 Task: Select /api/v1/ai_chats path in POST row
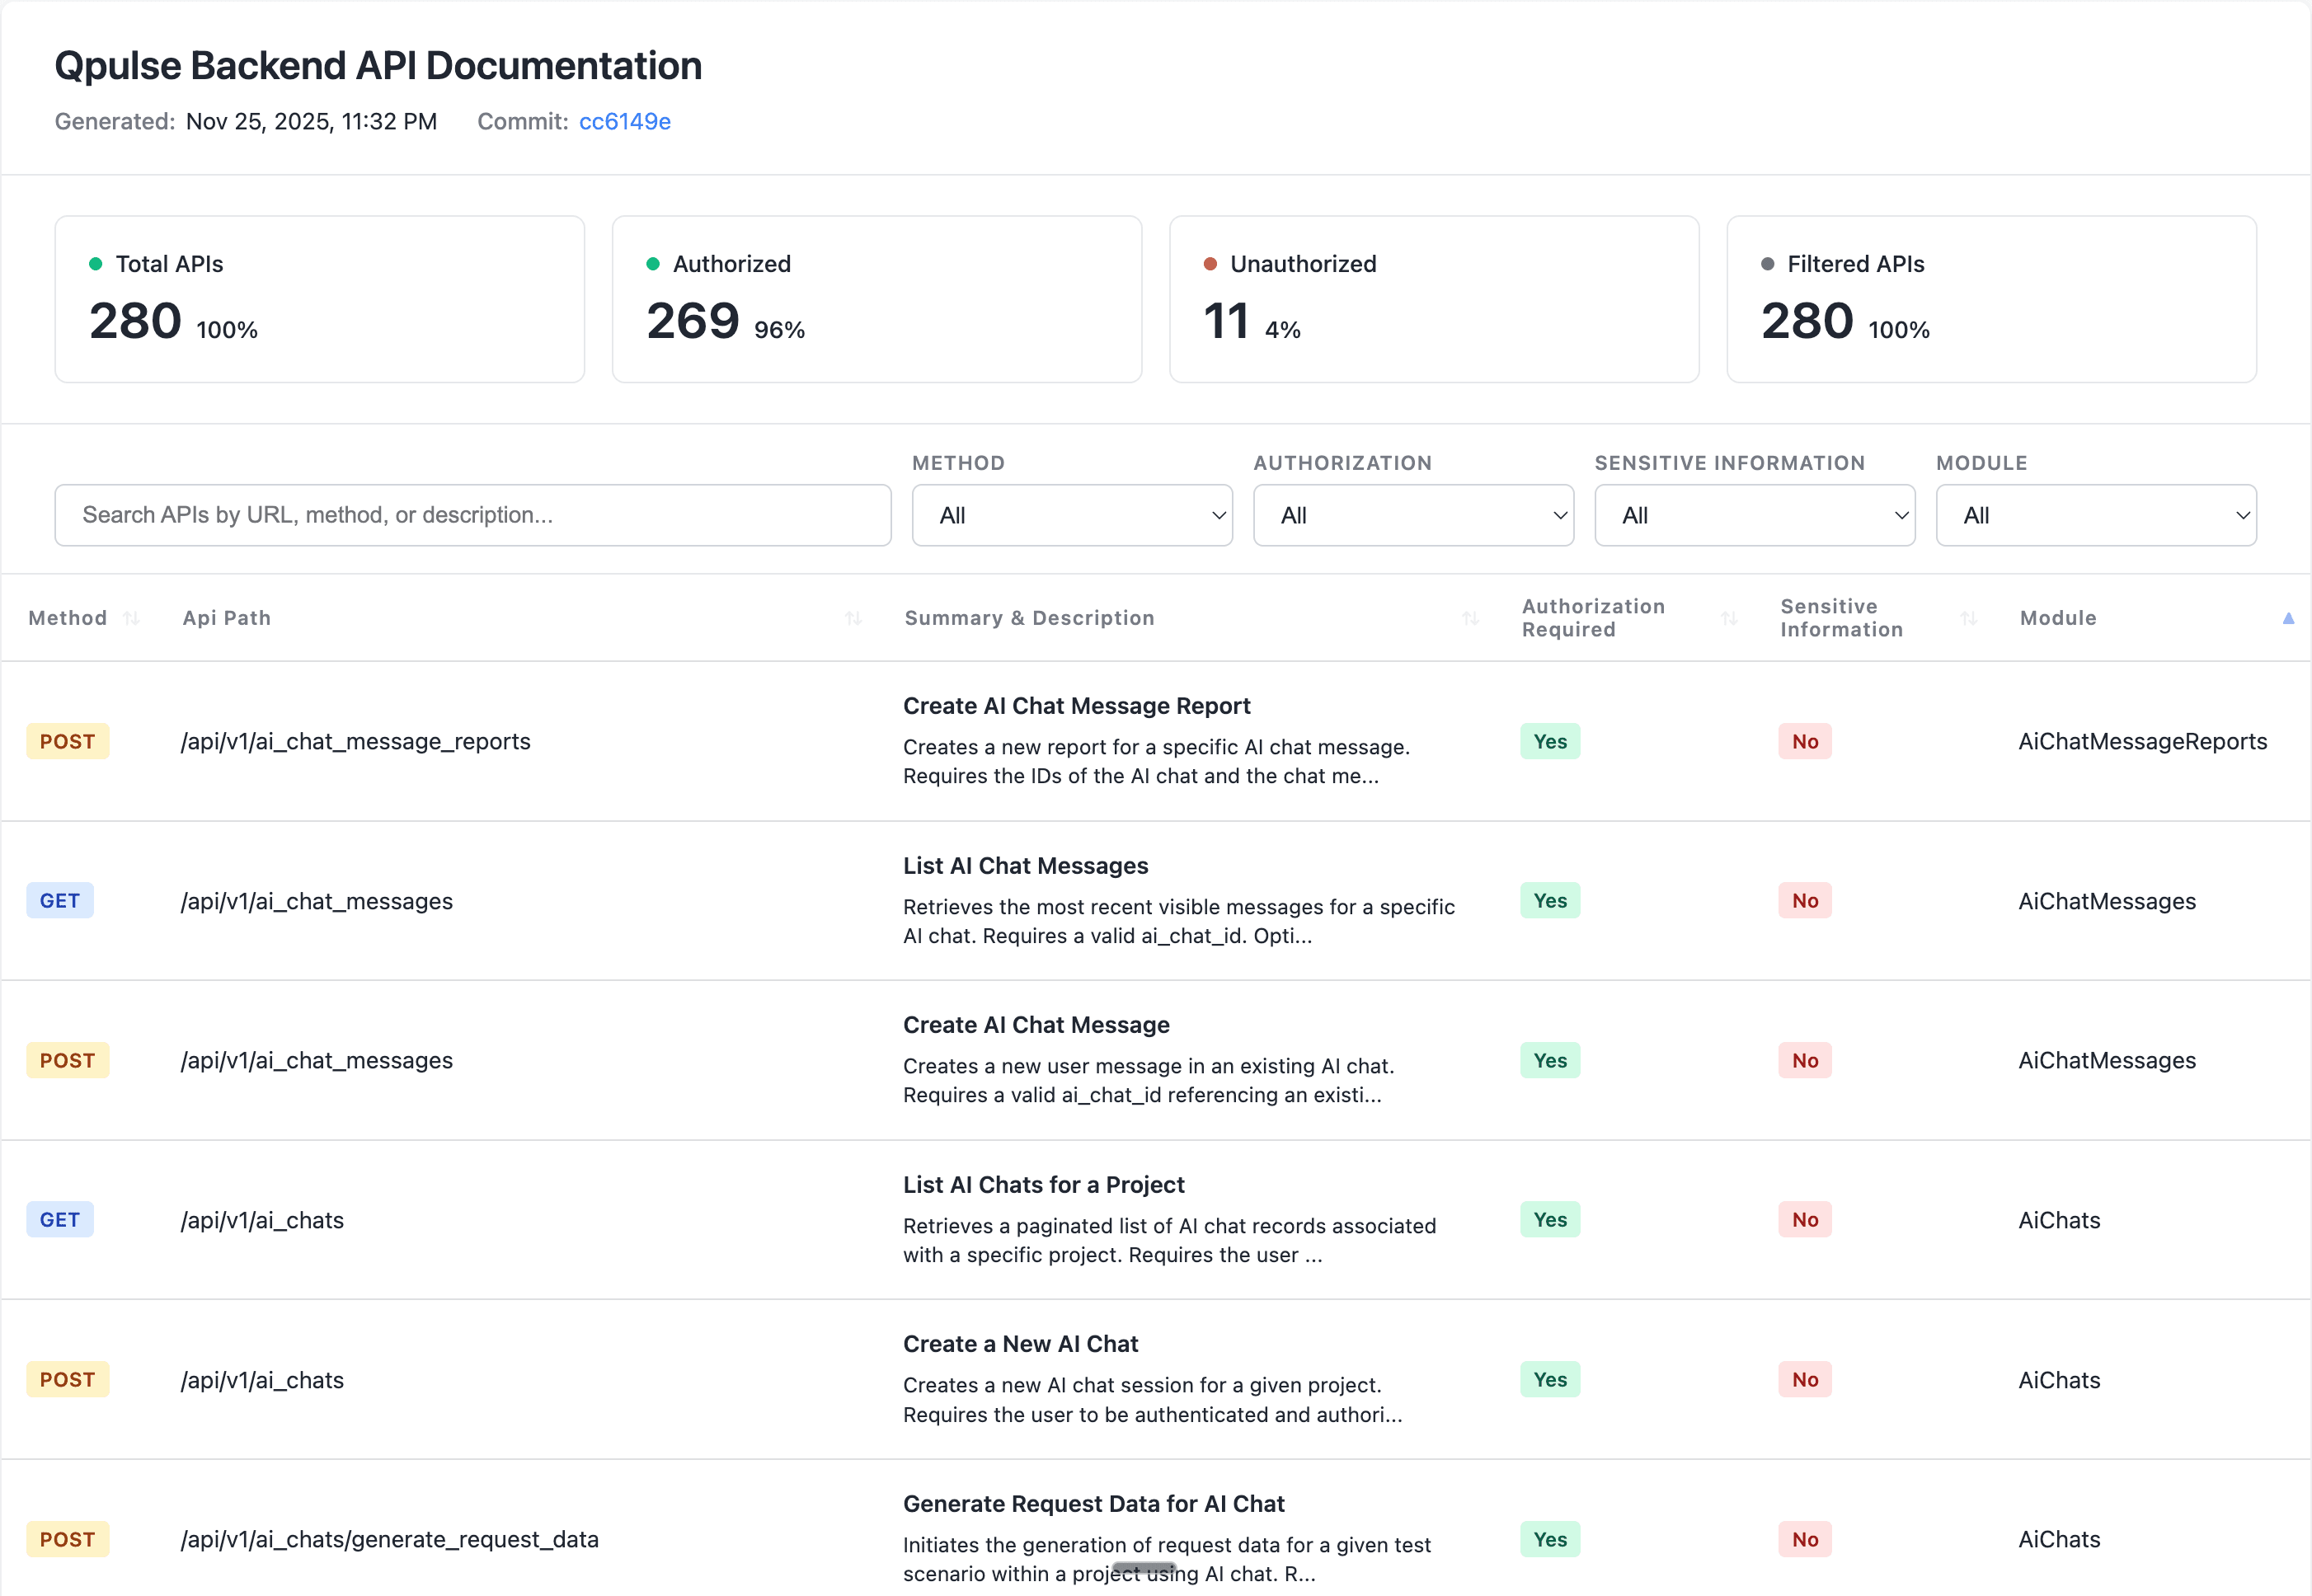point(262,1380)
